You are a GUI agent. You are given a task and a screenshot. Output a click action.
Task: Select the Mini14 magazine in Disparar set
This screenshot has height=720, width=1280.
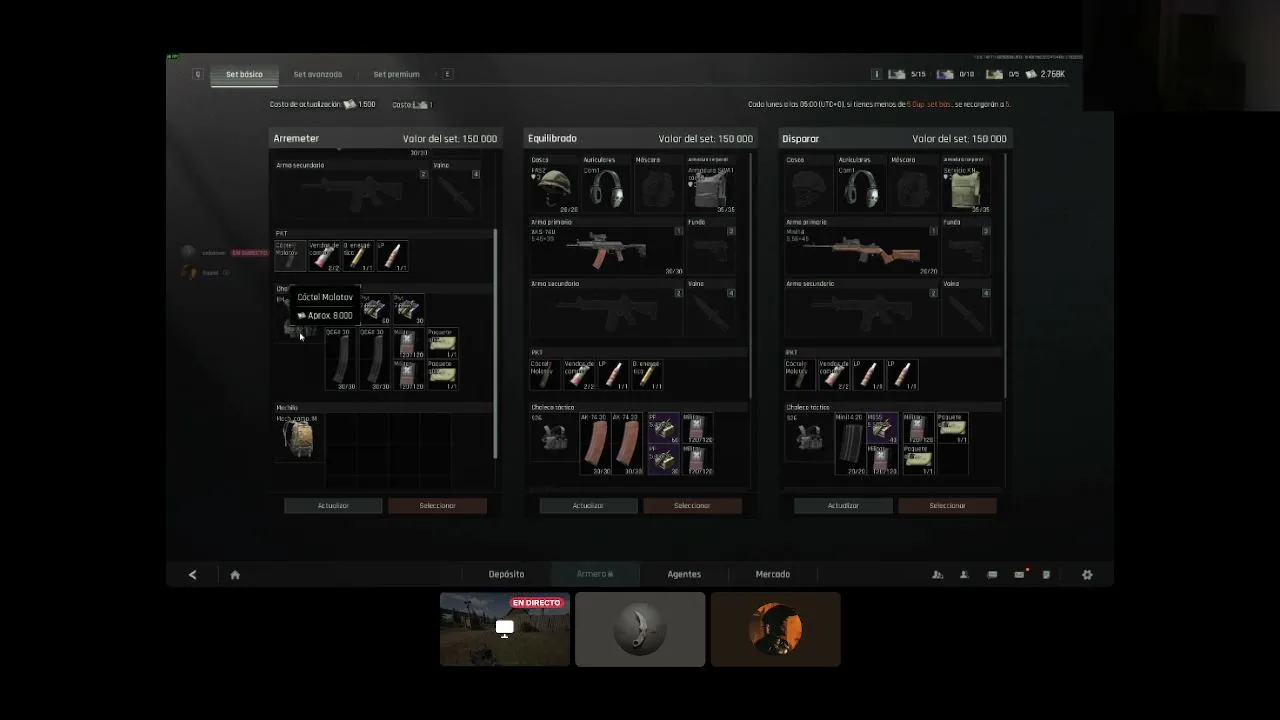tap(850, 444)
